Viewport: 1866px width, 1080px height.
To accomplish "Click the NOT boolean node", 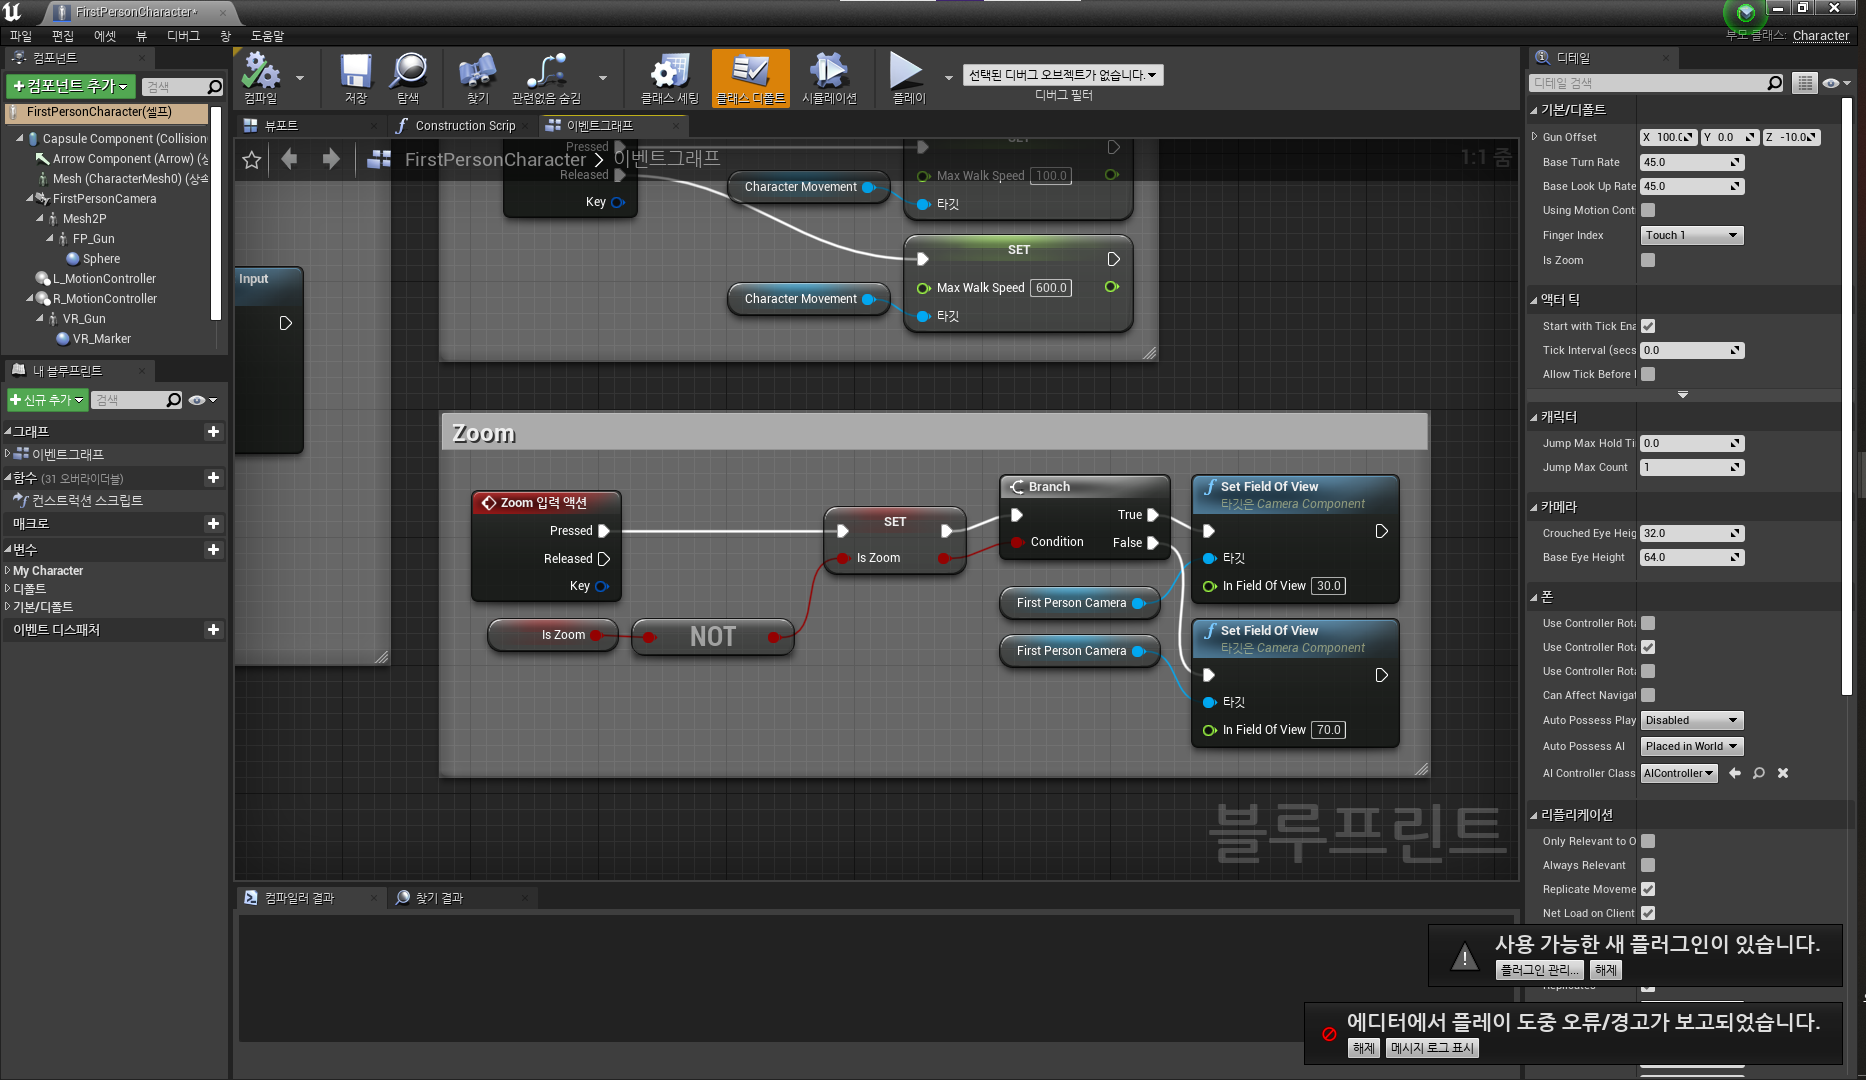I will 712,637.
